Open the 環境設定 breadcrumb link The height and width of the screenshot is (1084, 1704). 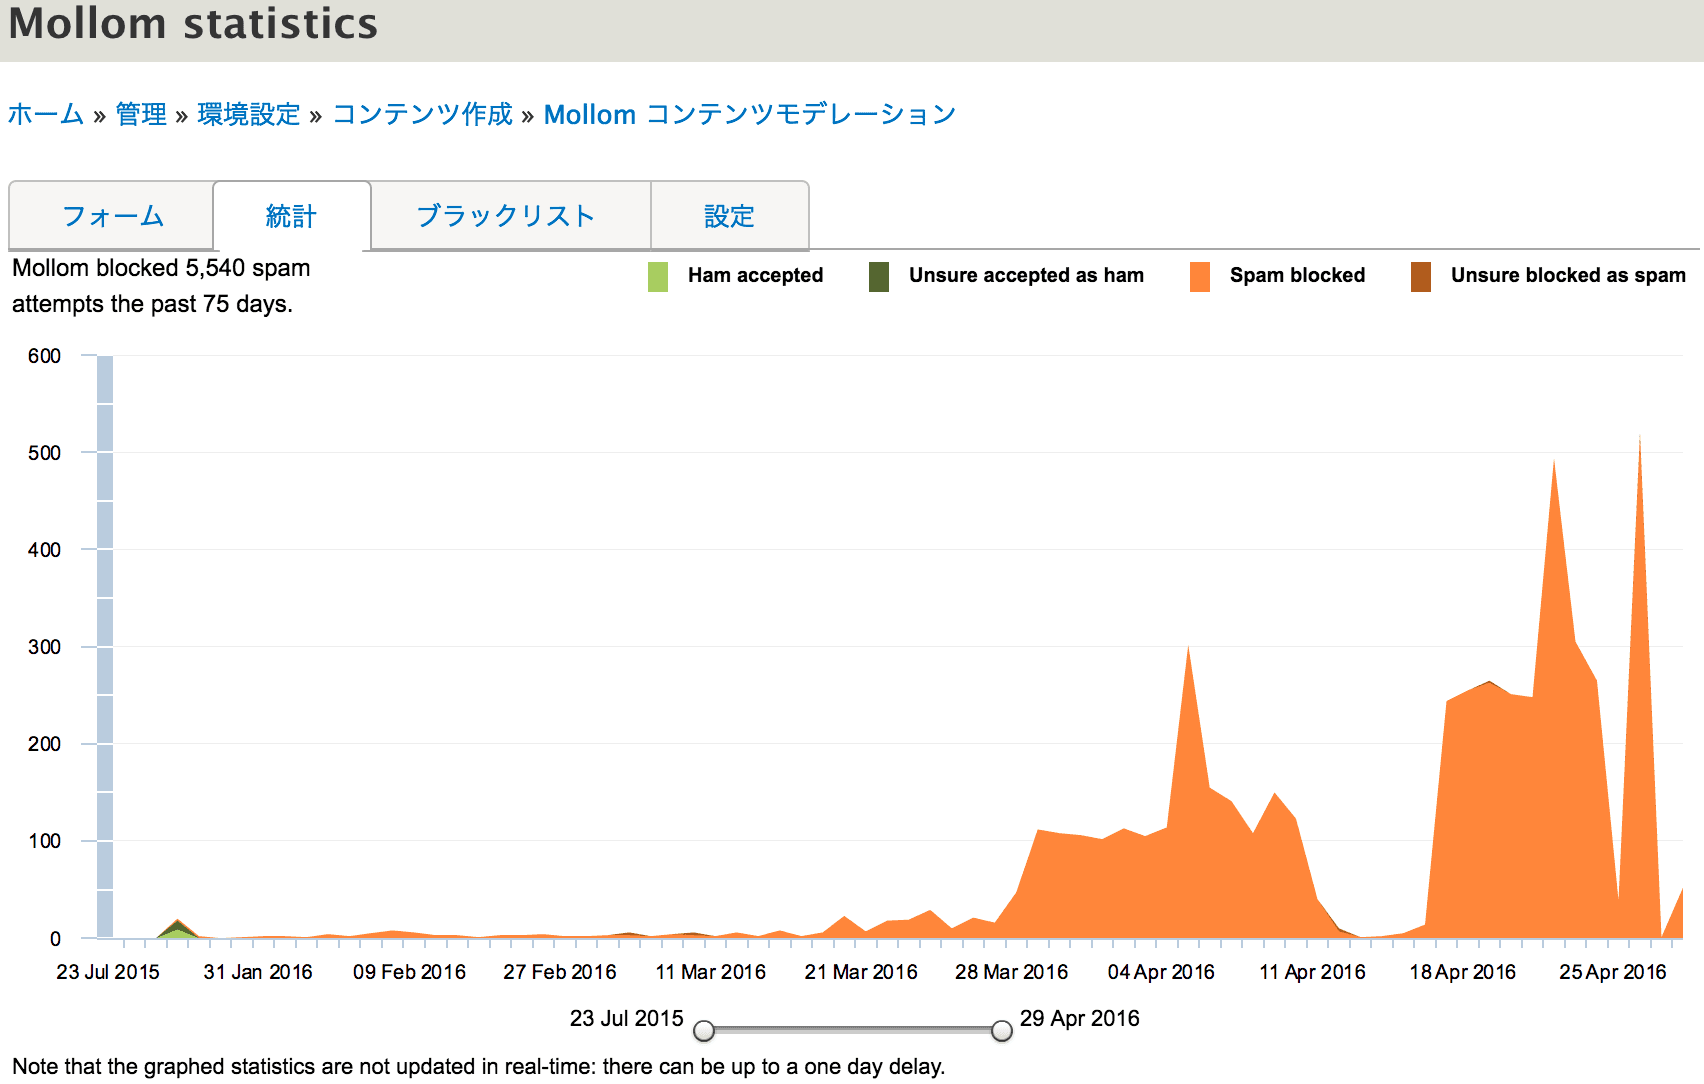(x=249, y=115)
